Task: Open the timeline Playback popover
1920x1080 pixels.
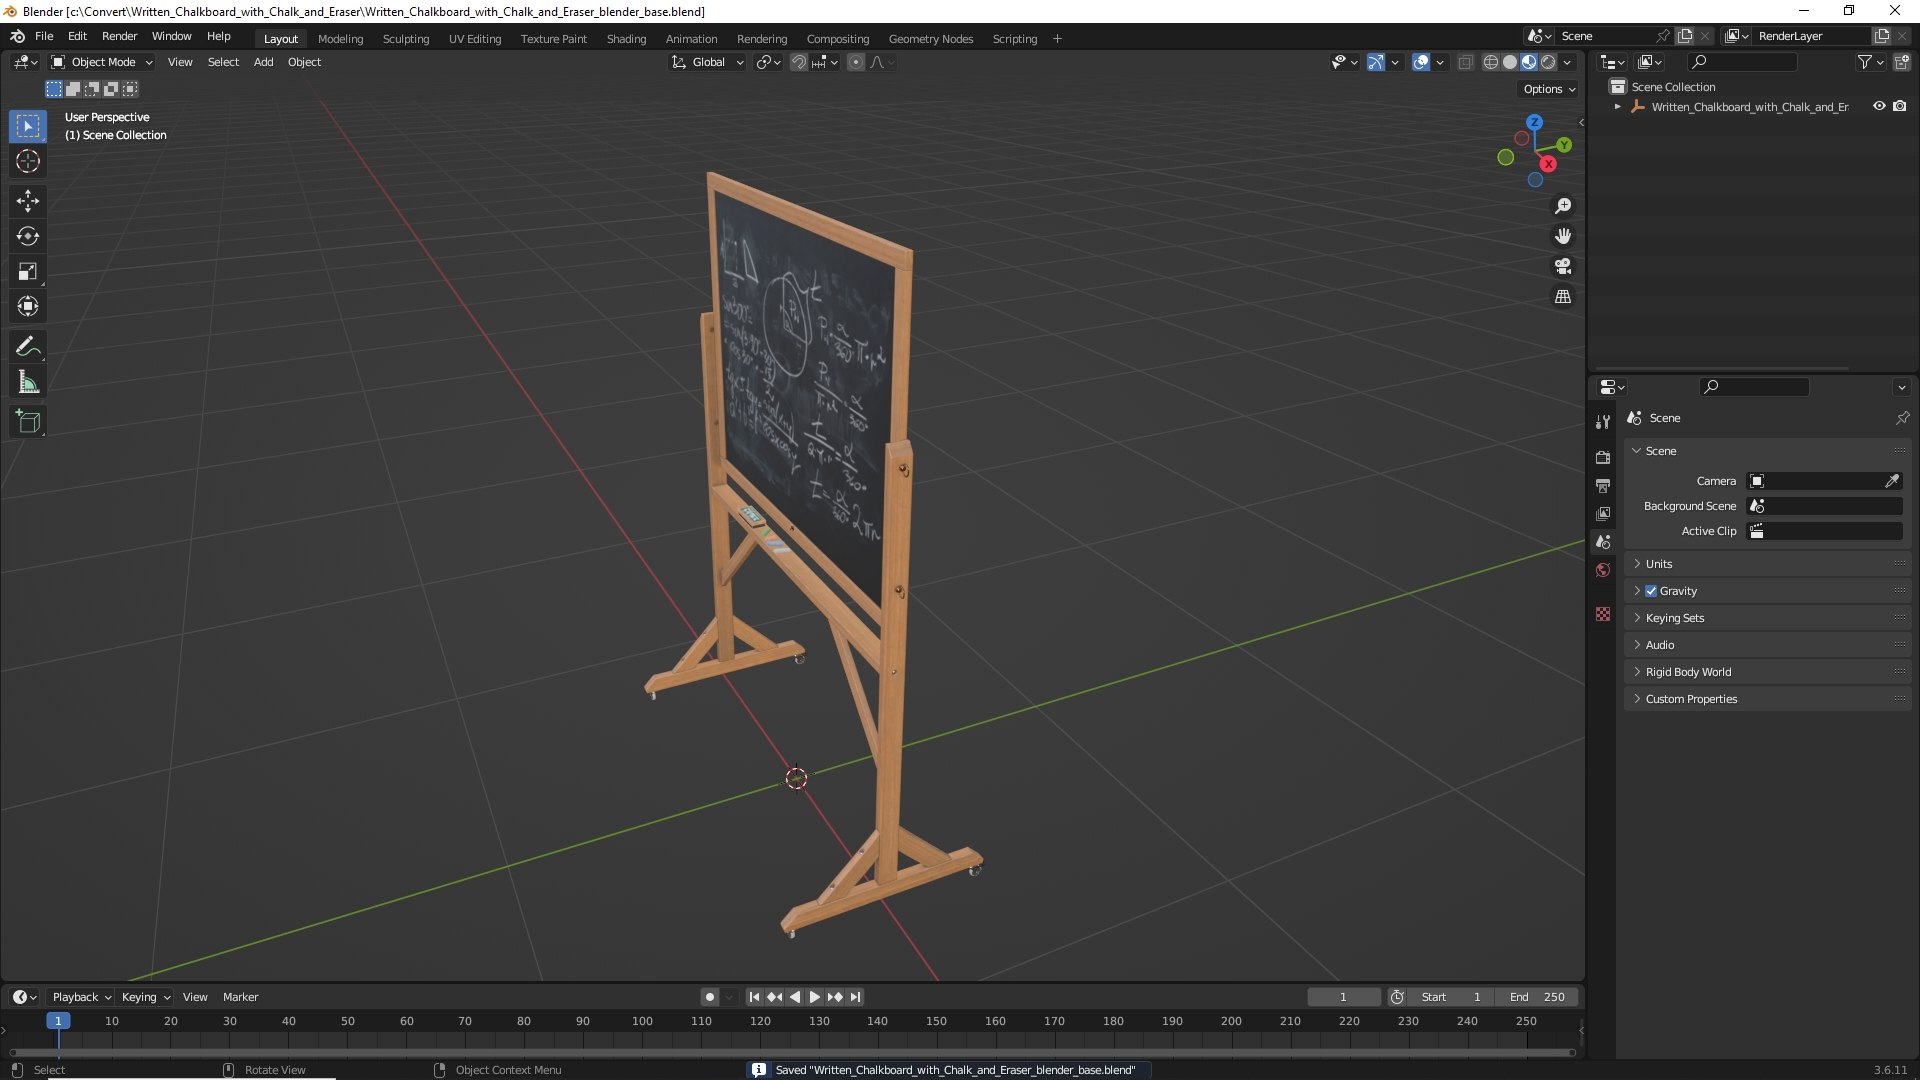Action: point(81,997)
